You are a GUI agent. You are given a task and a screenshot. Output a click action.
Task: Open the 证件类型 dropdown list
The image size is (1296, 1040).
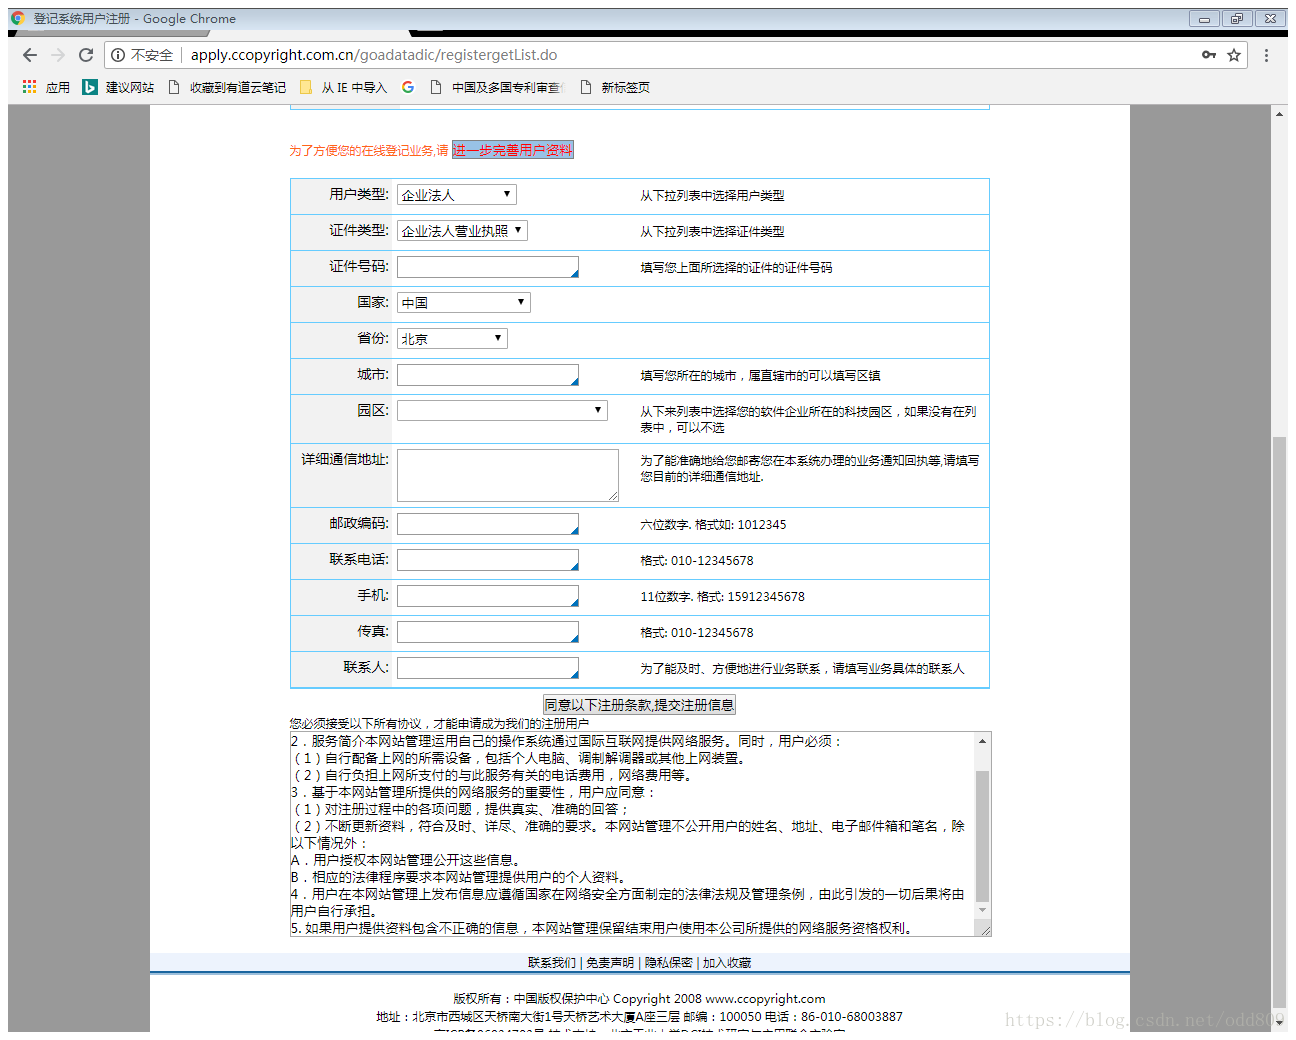tap(461, 231)
